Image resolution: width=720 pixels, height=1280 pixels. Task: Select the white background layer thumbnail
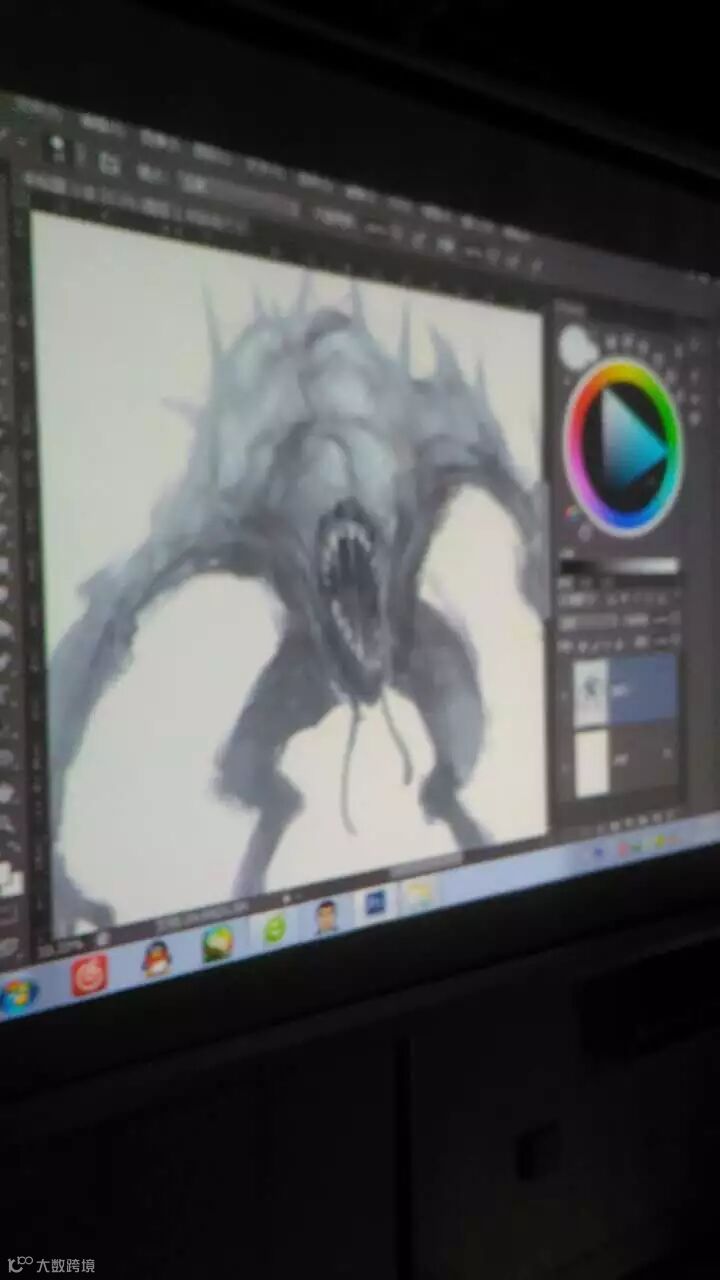(x=591, y=761)
